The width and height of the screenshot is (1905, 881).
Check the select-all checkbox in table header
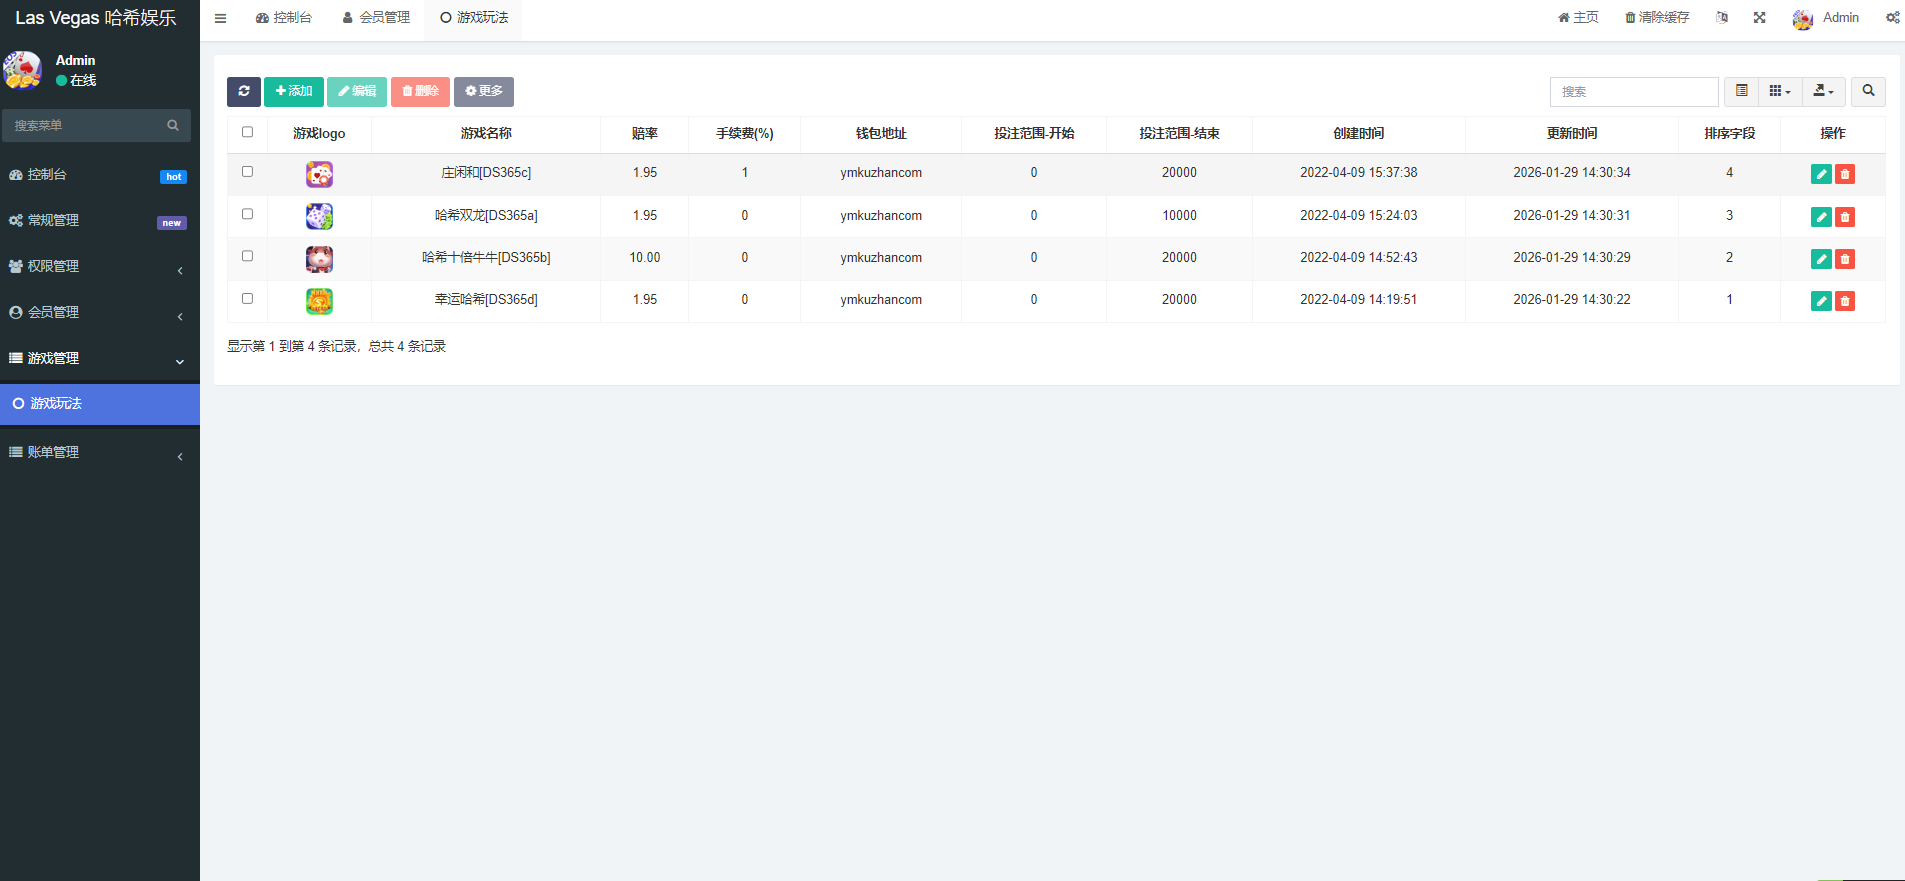(247, 132)
